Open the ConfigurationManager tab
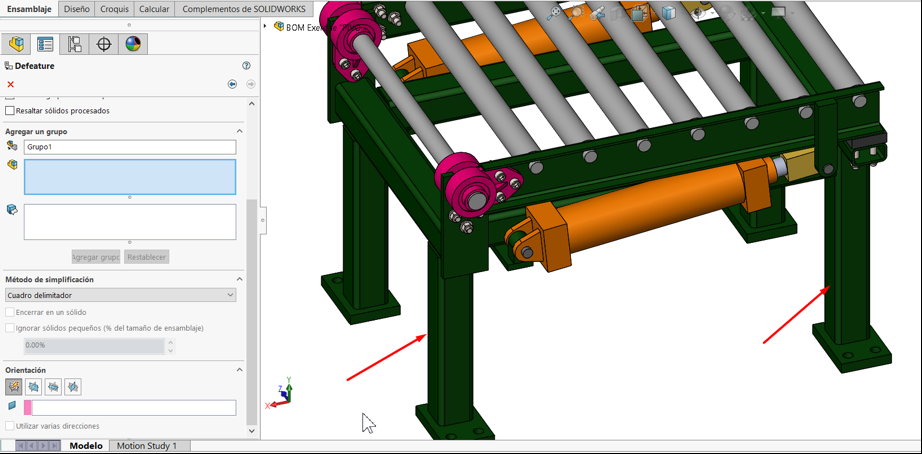This screenshot has height=454, width=922. (x=75, y=44)
